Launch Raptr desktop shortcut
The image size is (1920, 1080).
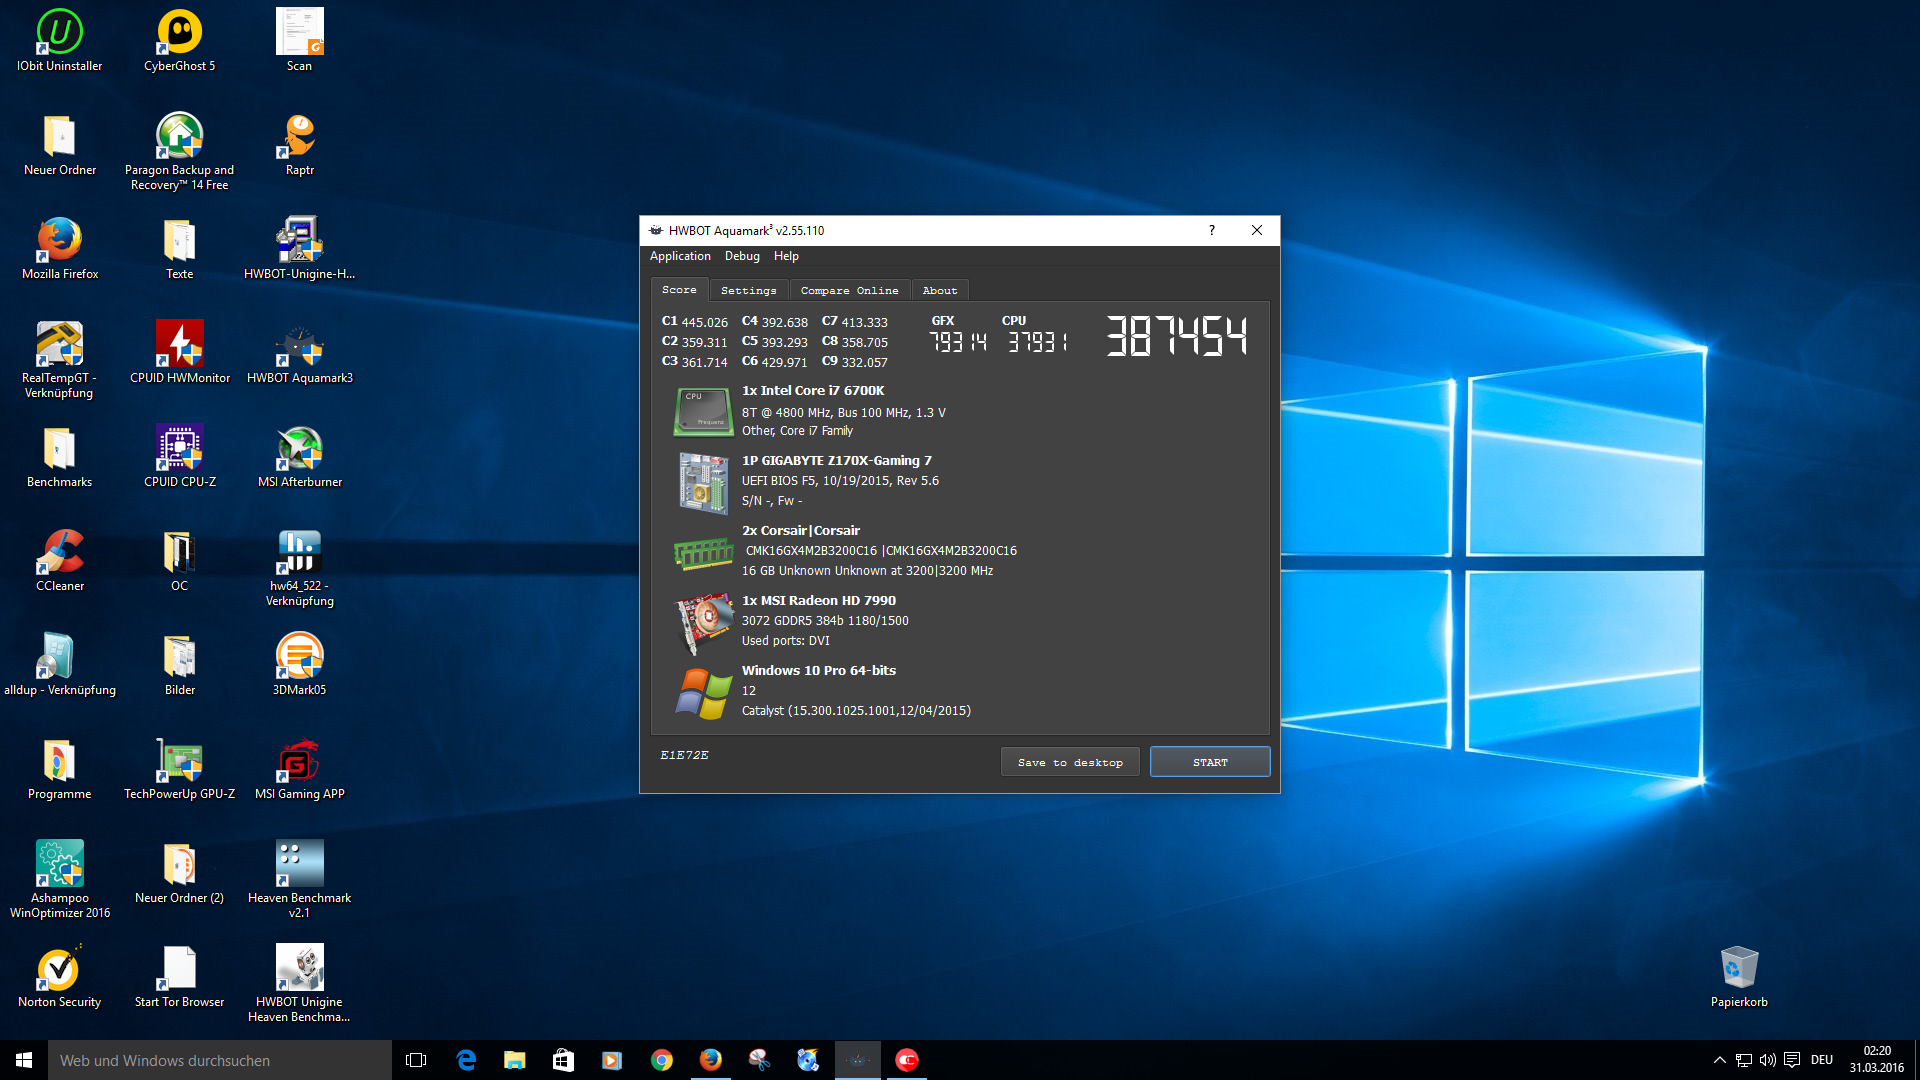tap(299, 145)
